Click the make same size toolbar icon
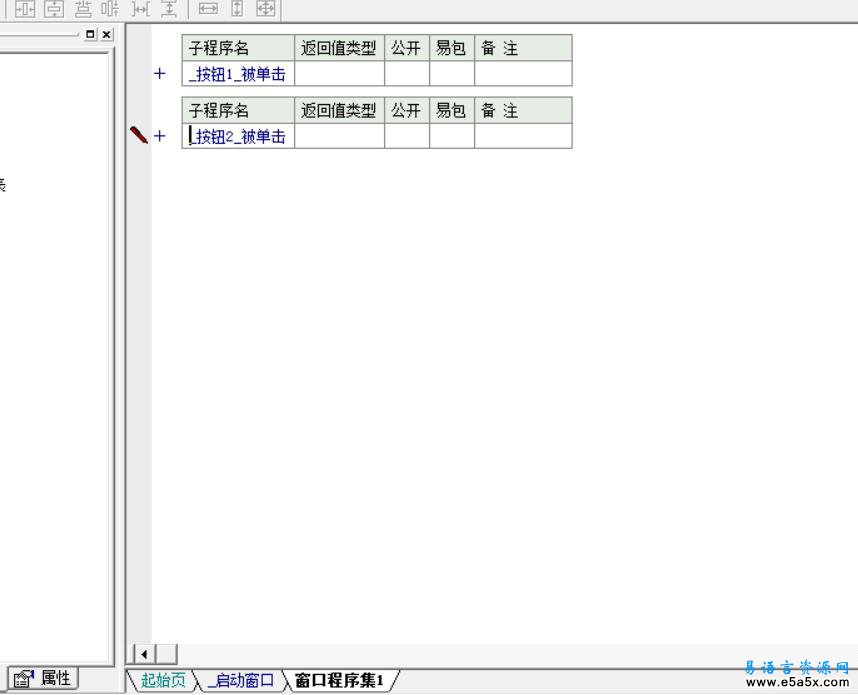This screenshot has height=695, width=858. (265, 9)
